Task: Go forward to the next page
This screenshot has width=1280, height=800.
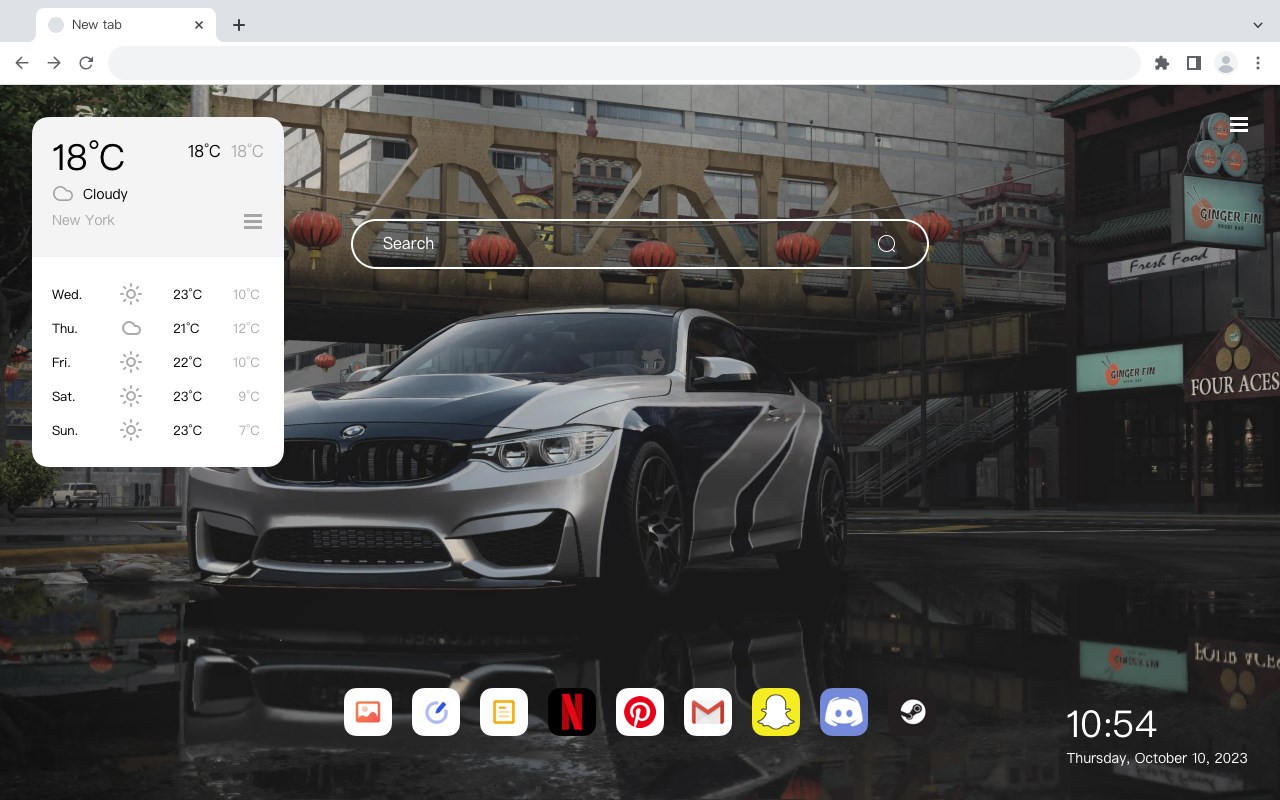Action: [x=54, y=63]
